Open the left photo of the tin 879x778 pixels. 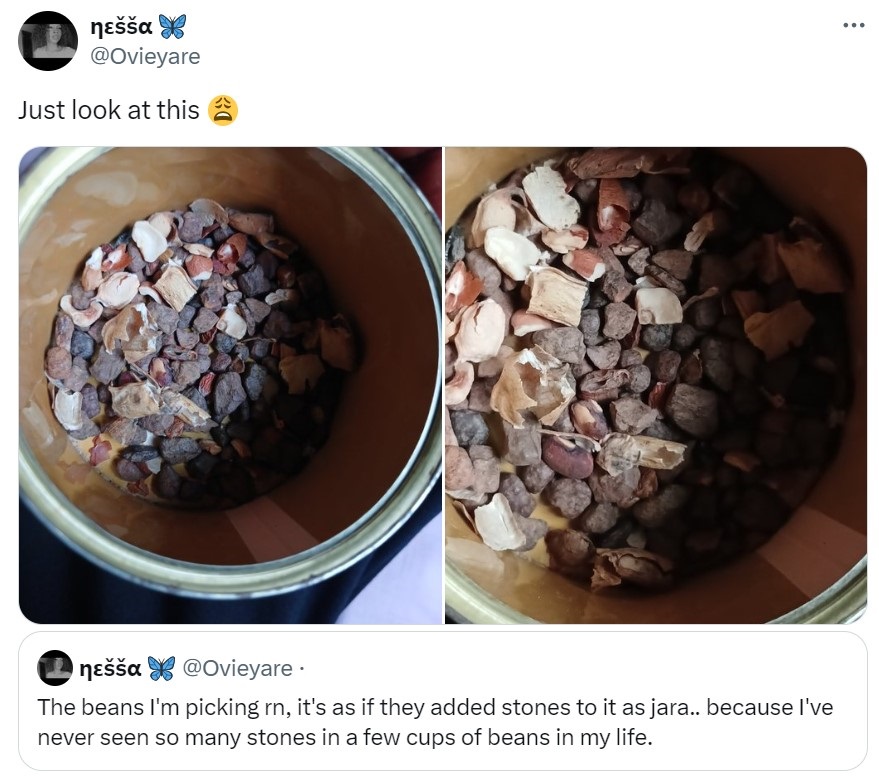pyautogui.click(x=230, y=385)
